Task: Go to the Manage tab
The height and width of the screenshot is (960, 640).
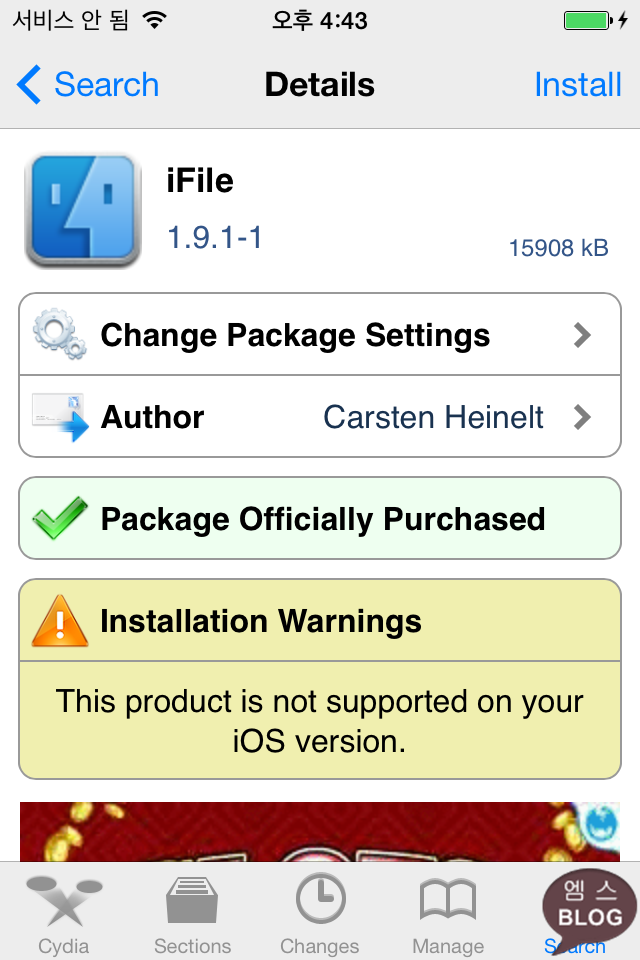Action: coord(448,915)
